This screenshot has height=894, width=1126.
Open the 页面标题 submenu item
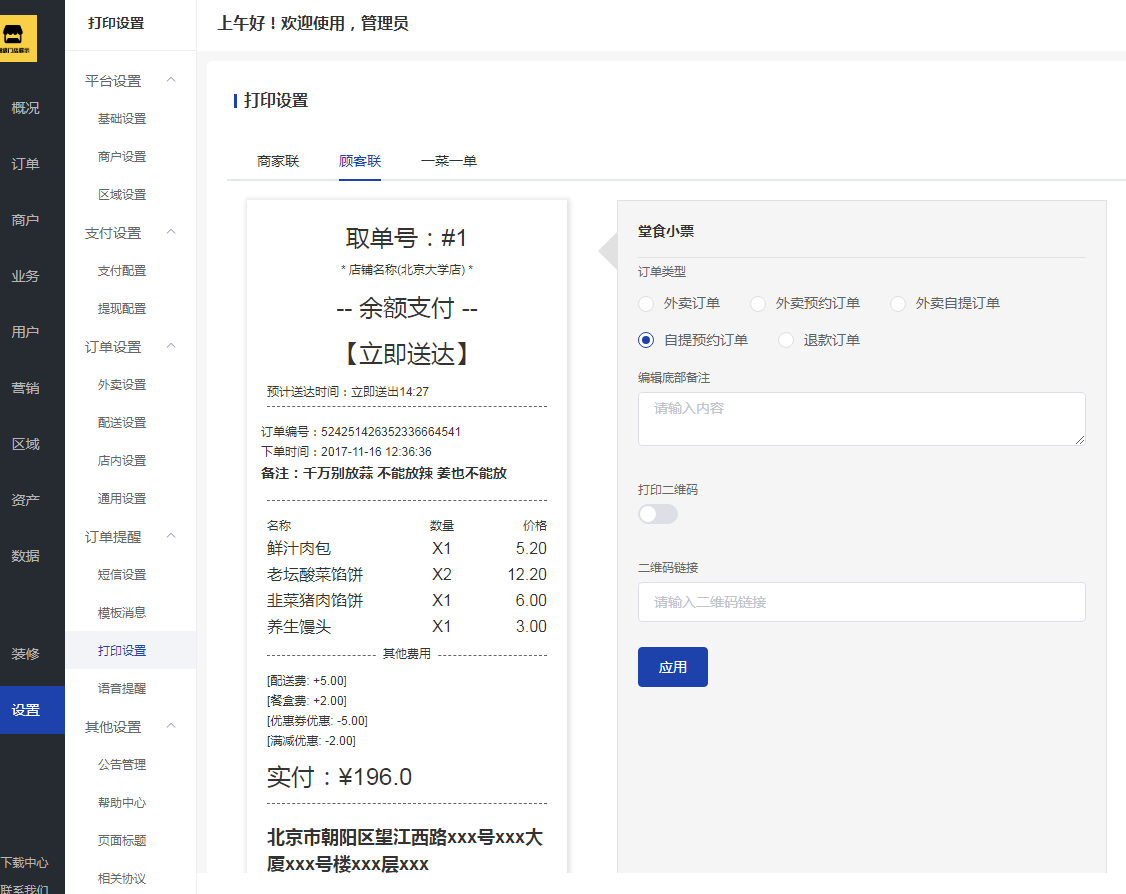point(122,840)
